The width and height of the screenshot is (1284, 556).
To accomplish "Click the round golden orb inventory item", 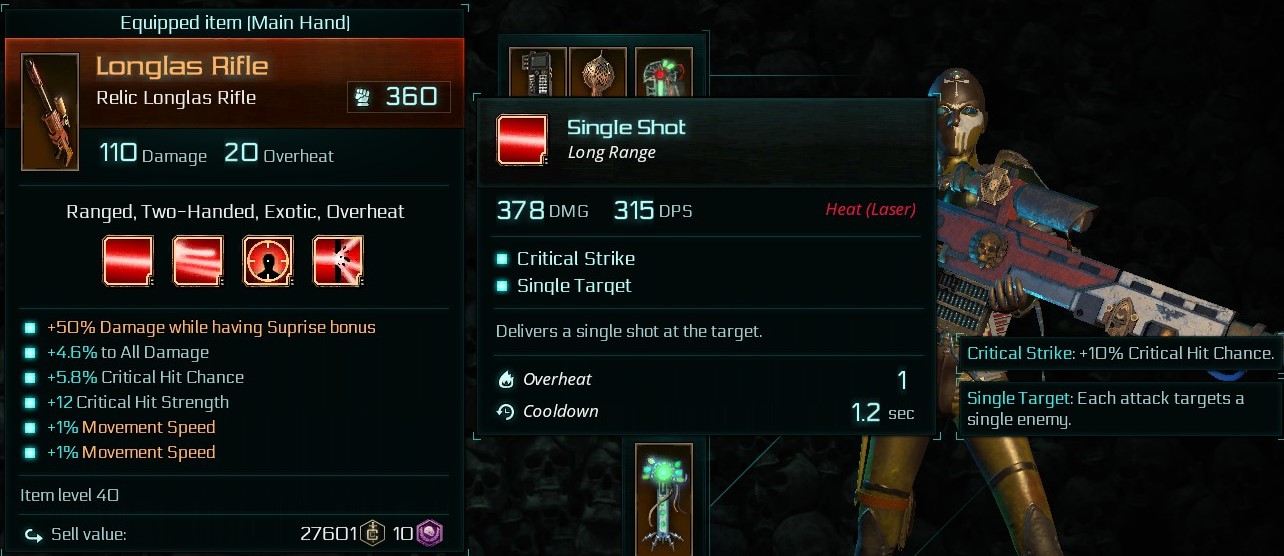I will [600, 73].
